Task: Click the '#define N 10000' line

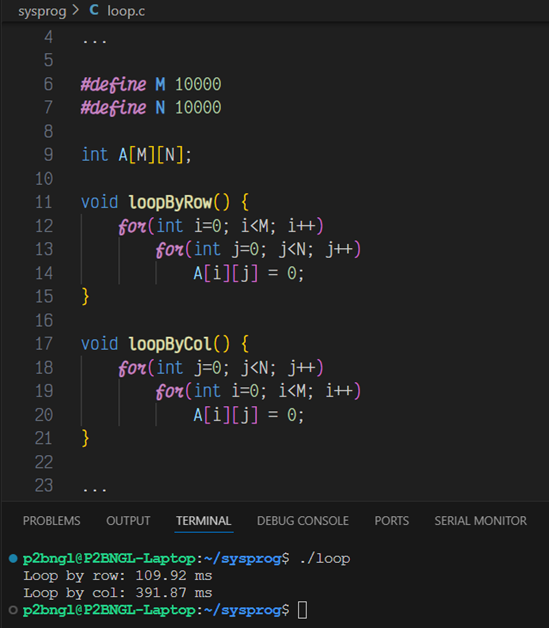Action: click(151, 107)
